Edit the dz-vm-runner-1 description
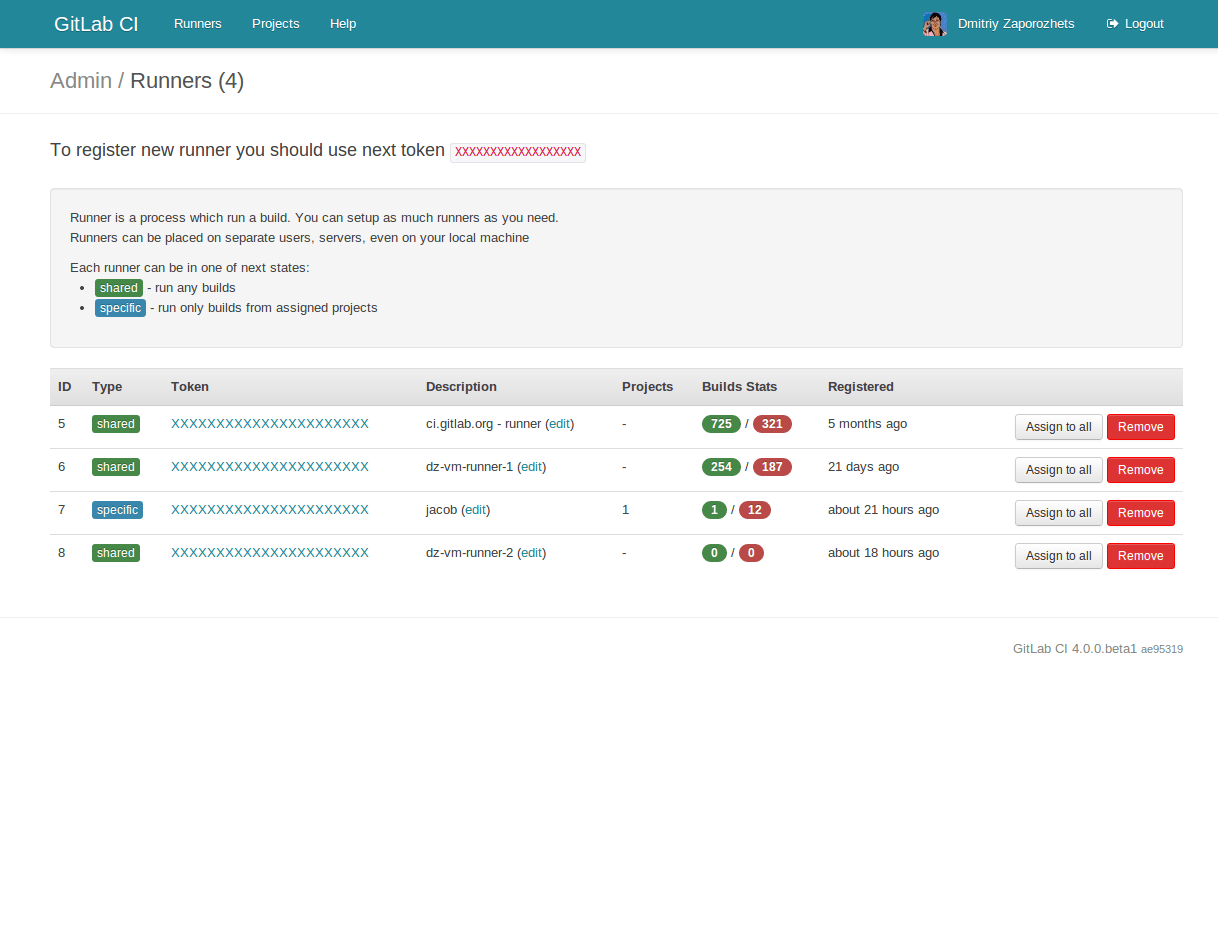Screen dimensions: 1218x940 point(532,467)
